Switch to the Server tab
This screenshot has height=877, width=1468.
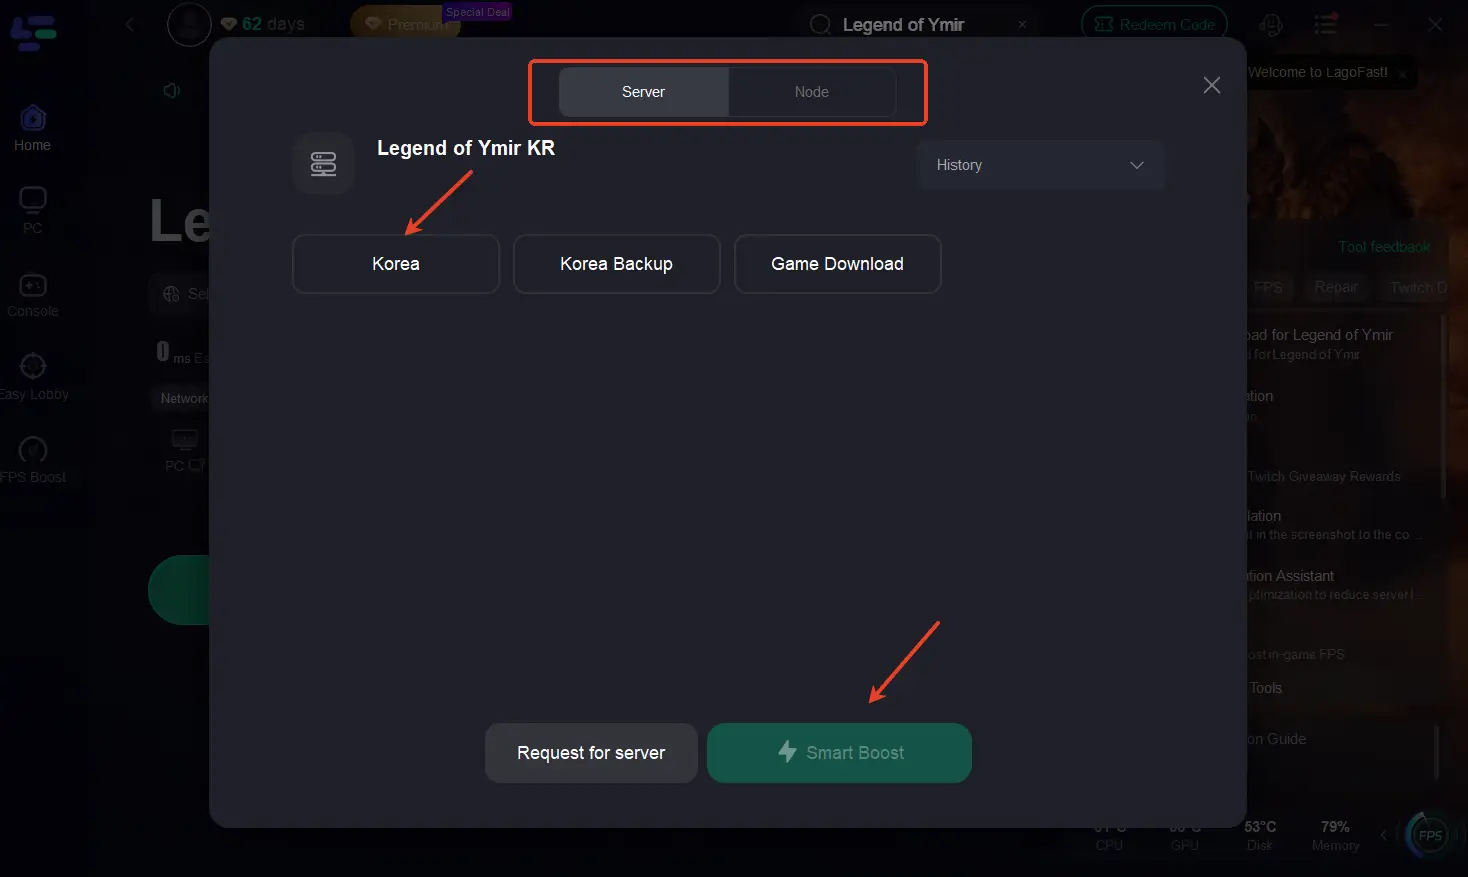(x=643, y=92)
